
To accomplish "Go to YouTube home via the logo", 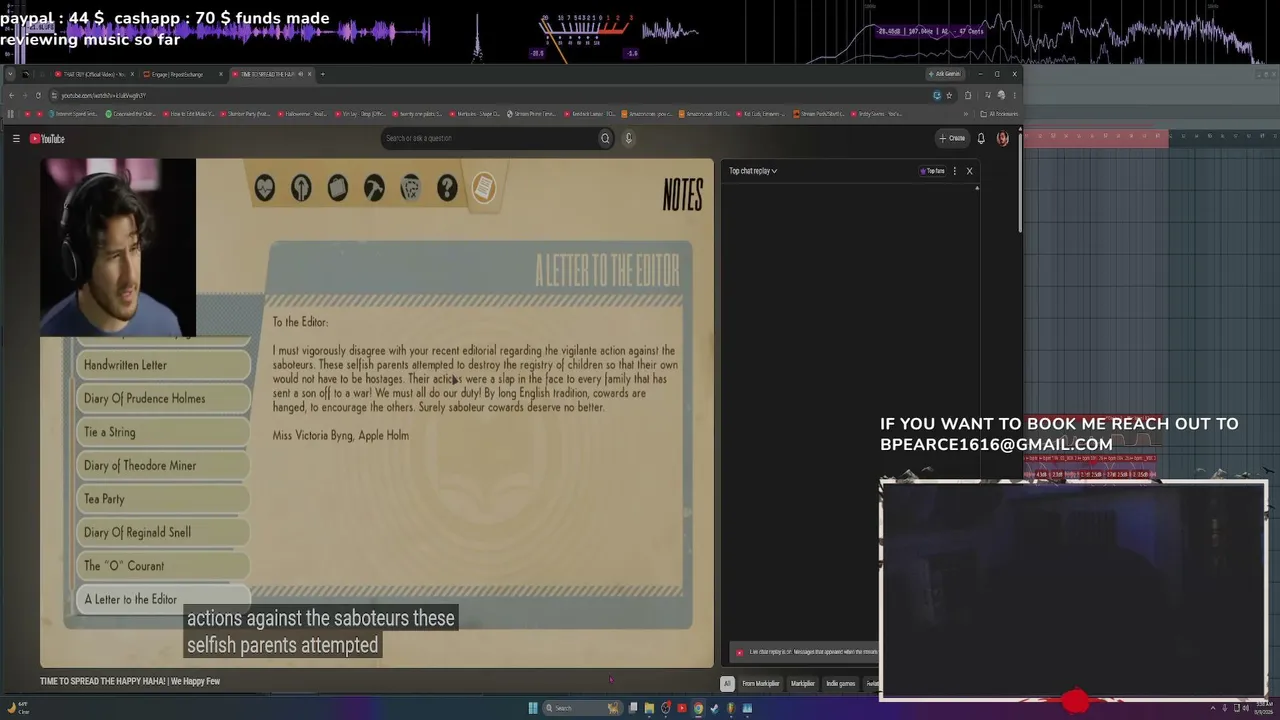I will pos(47,139).
